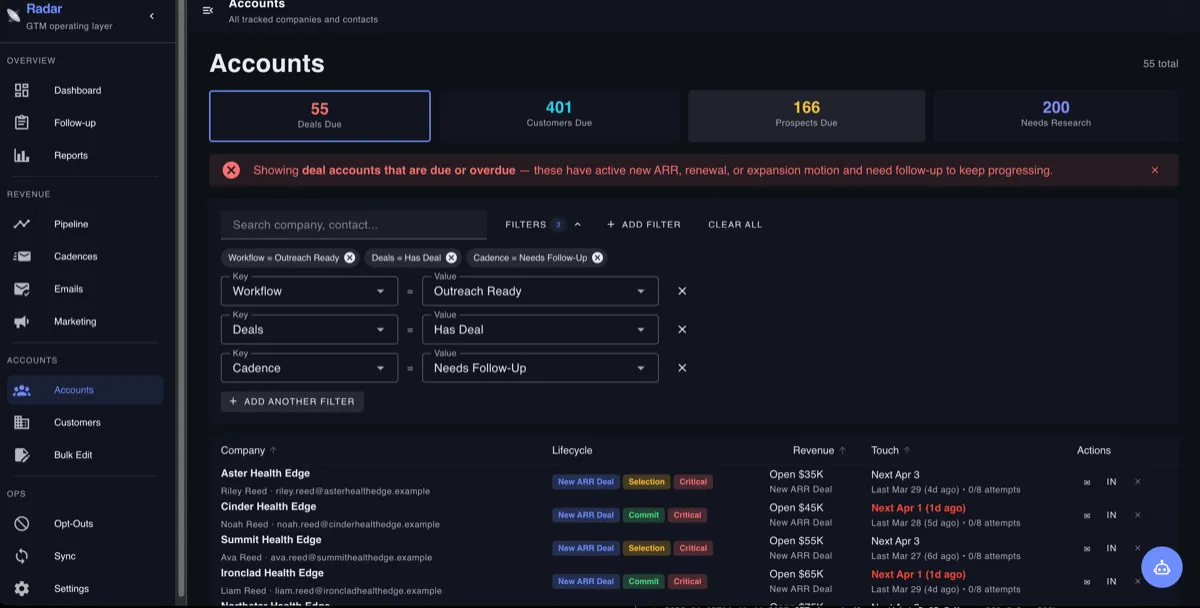Open the floating AI assistant robot button
The height and width of the screenshot is (608, 1200).
pos(1161,567)
